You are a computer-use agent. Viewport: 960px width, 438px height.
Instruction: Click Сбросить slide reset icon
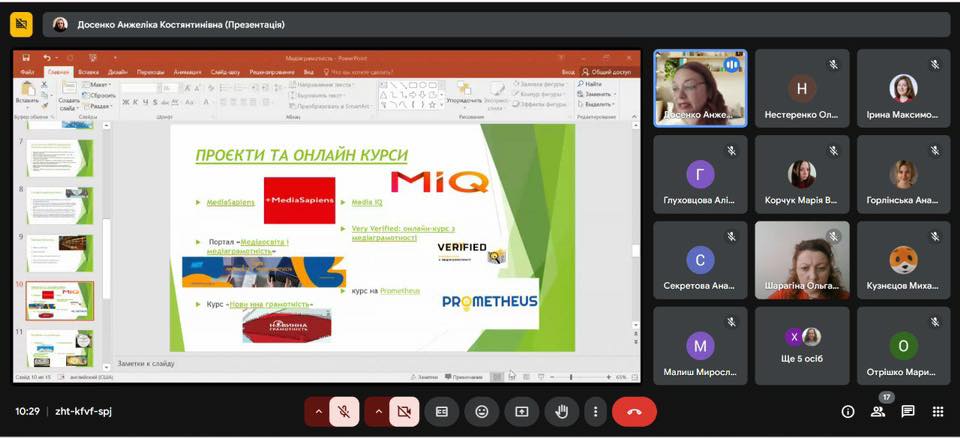tap(99, 96)
